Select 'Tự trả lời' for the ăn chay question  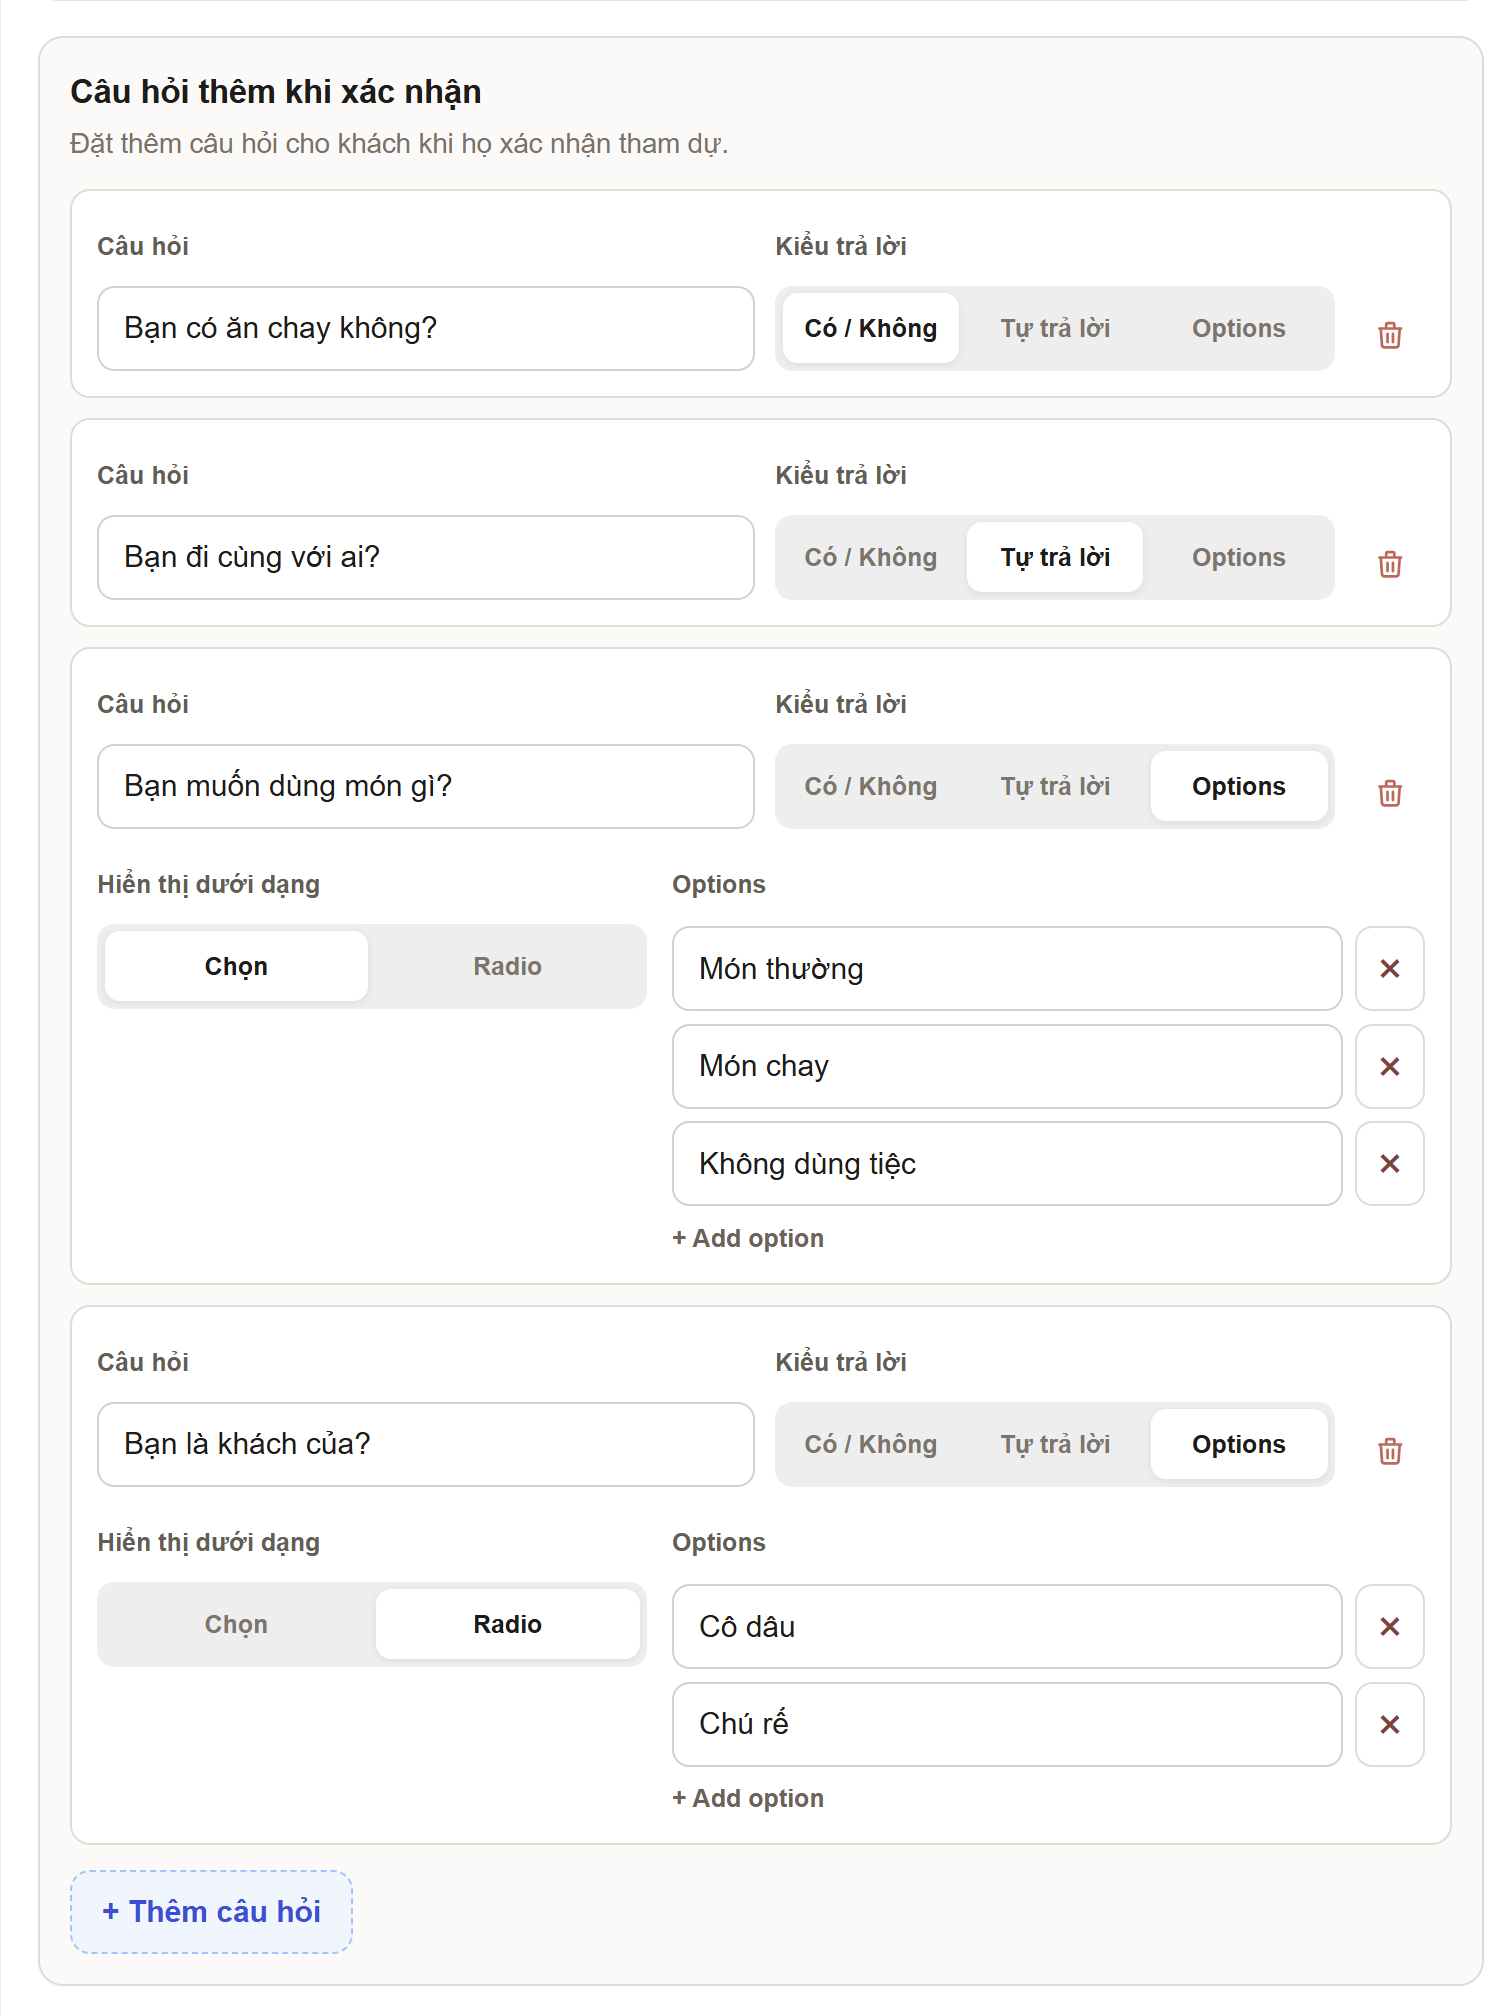(x=1055, y=328)
